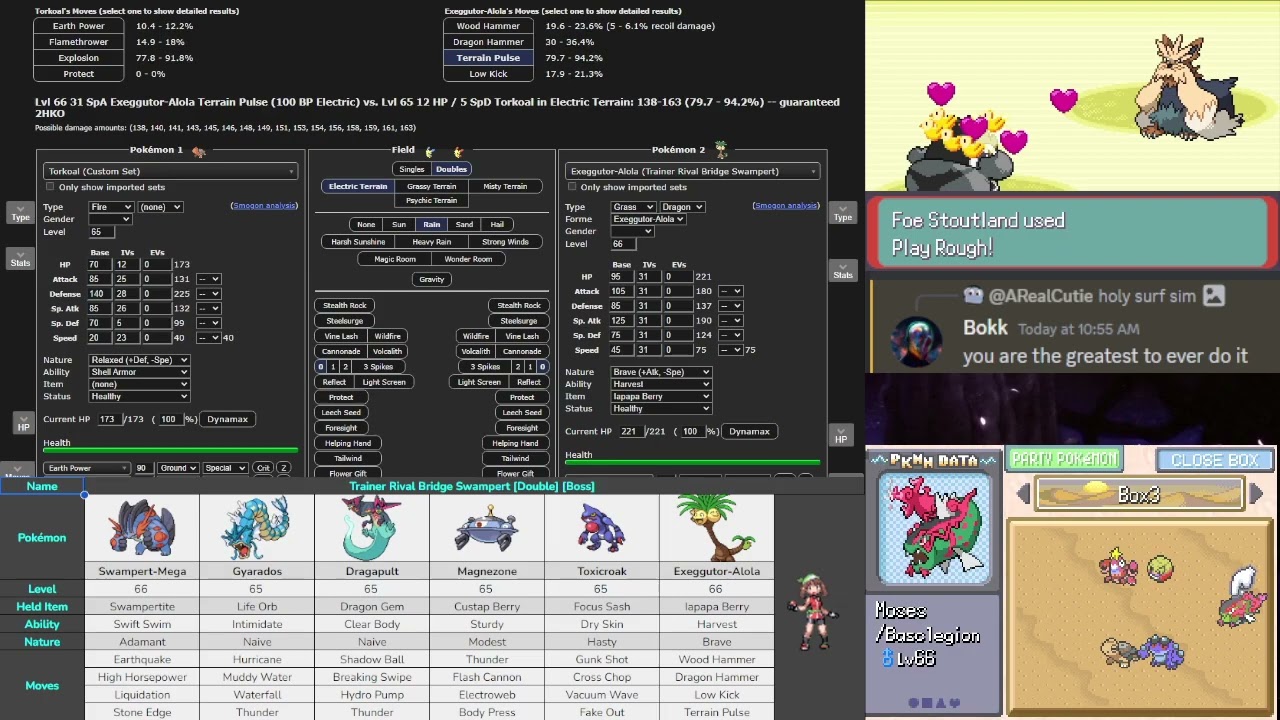Collapse the left Type side panel toggle
Screen dimensions: 1280x720
click(x=20, y=213)
